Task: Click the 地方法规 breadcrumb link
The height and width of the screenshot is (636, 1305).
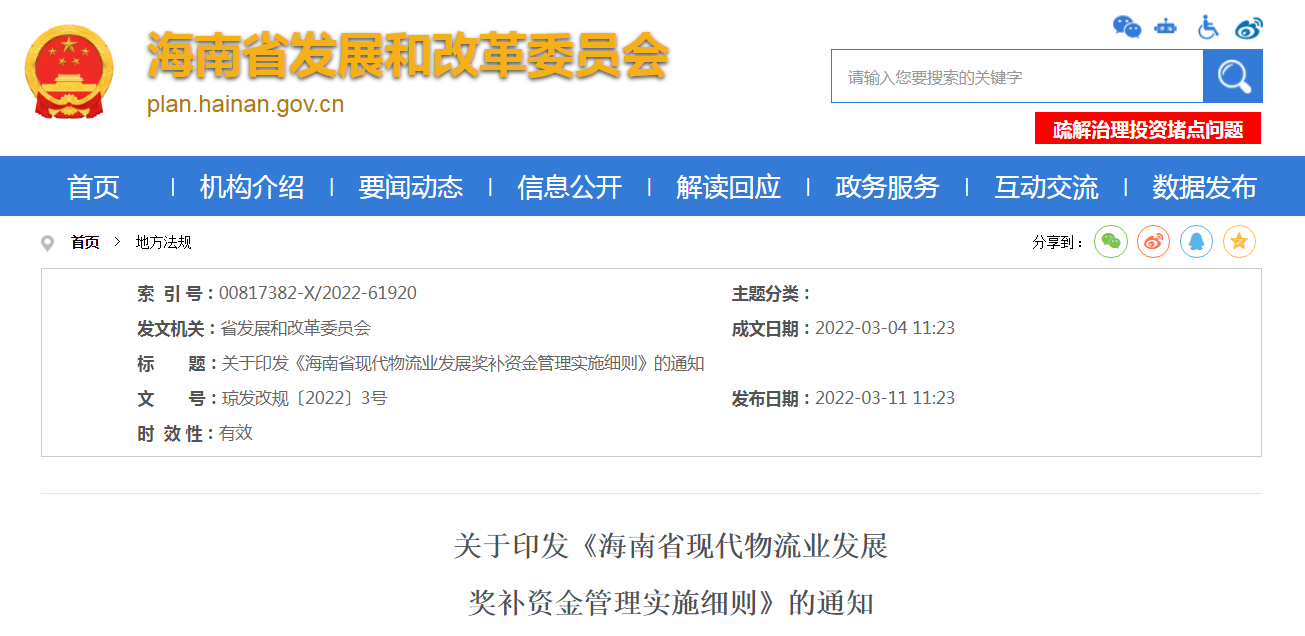Action: click(x=163, y=242)
